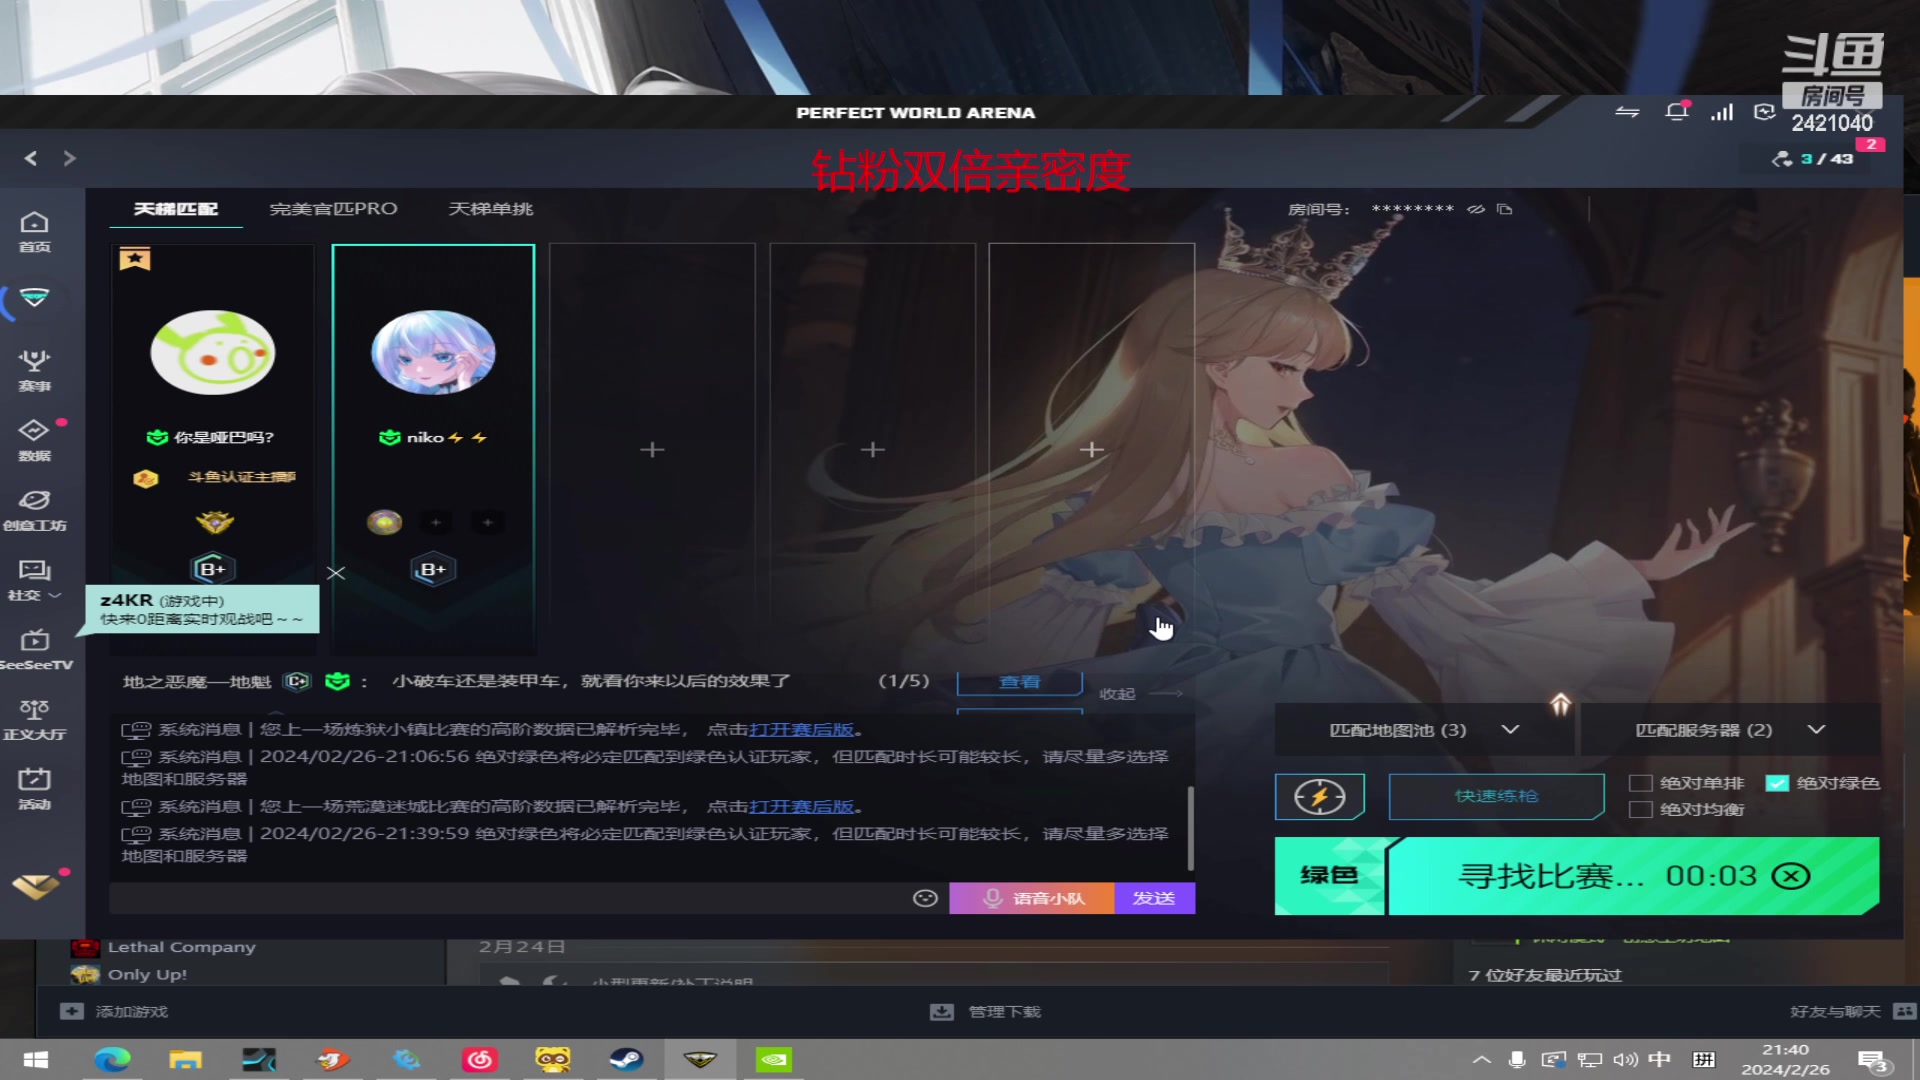Click the copy room number icon

click(1505, 209)
